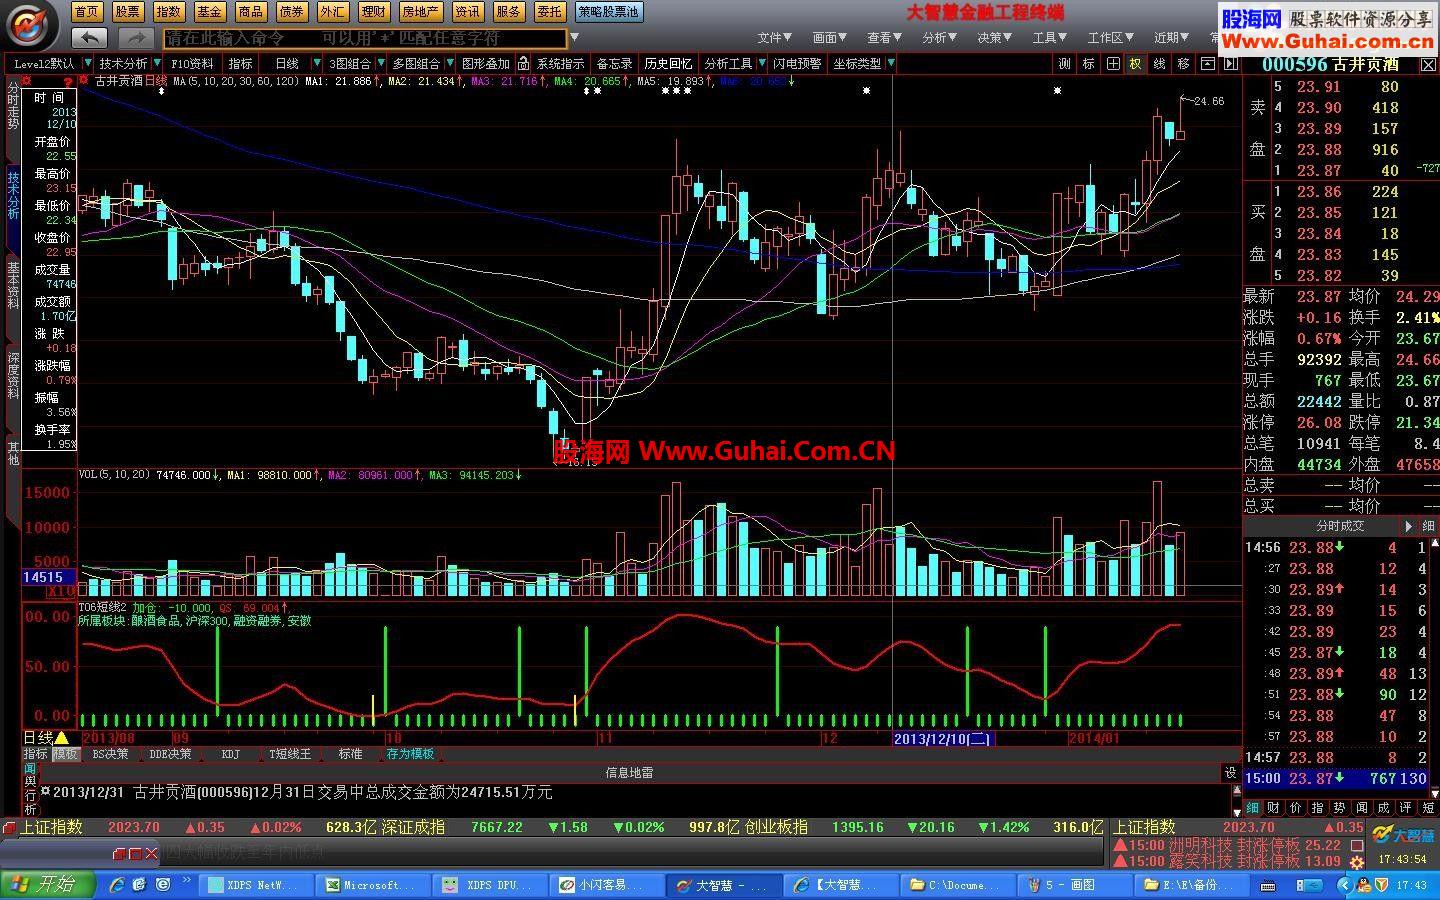1440x900 pixels.
Task: Click the 移 move tool icon
Action: 1183,63
